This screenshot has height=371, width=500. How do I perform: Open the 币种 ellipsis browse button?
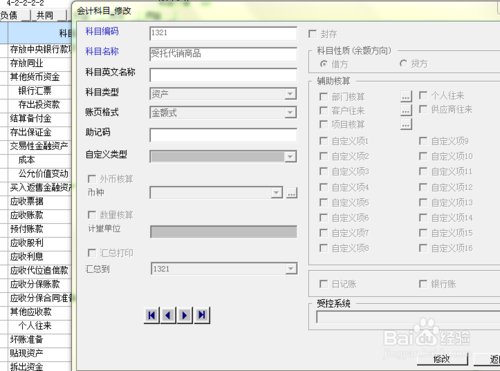292,193
